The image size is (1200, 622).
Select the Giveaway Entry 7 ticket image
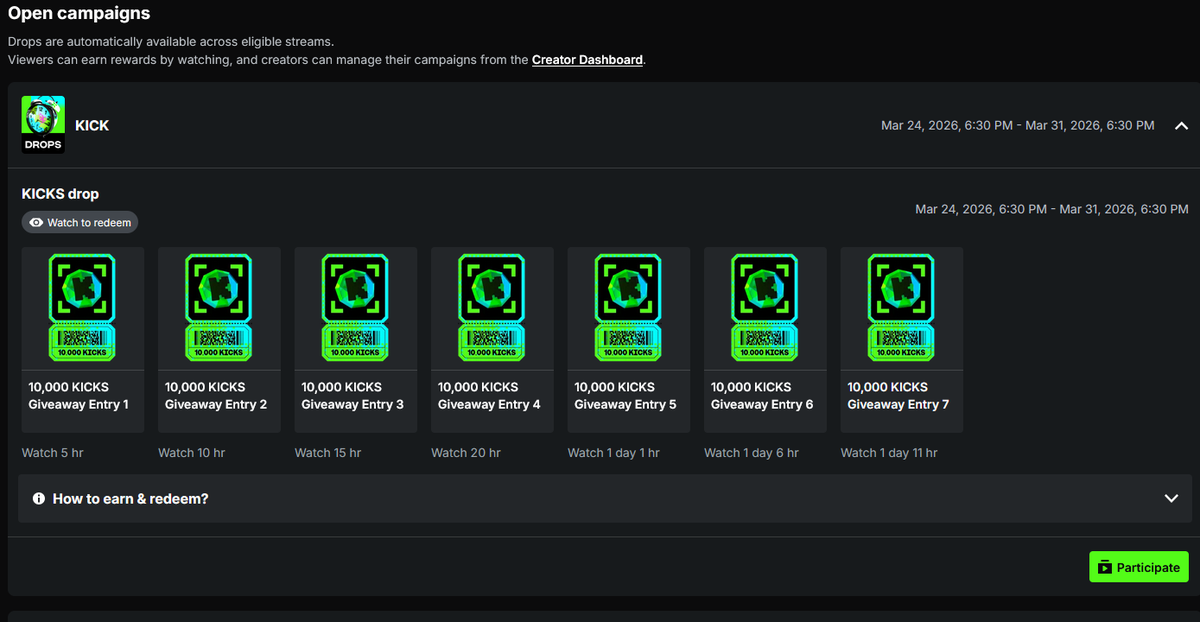pyautogui.click(x=901, y=307)
